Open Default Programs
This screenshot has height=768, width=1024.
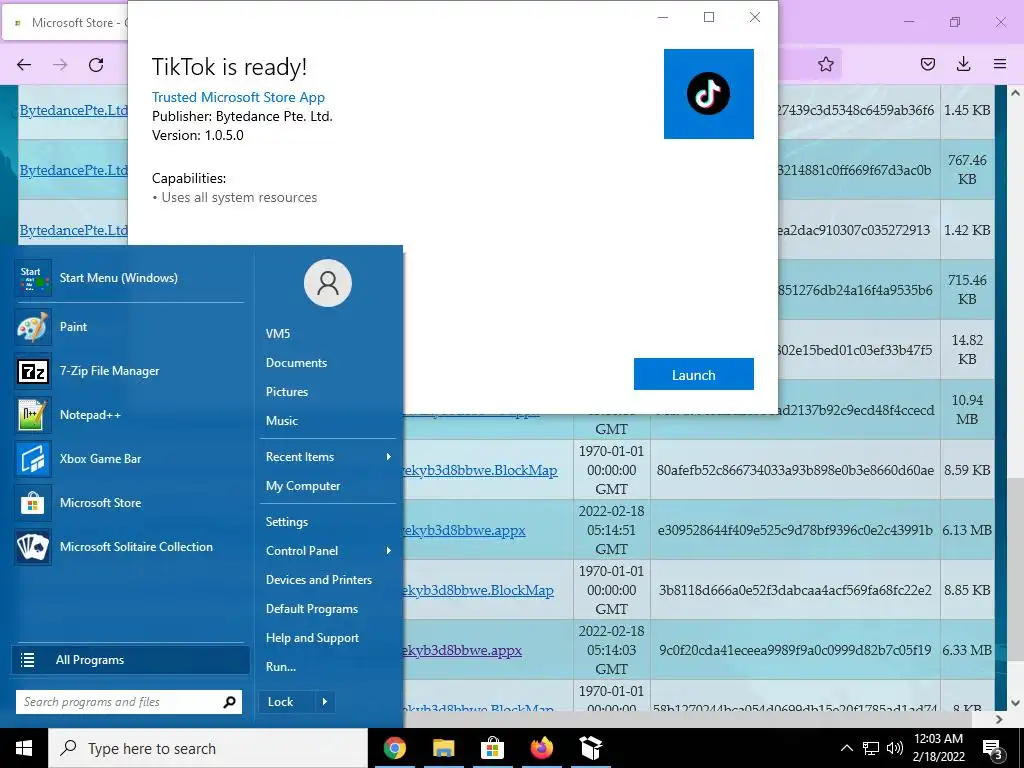point(312,609)
